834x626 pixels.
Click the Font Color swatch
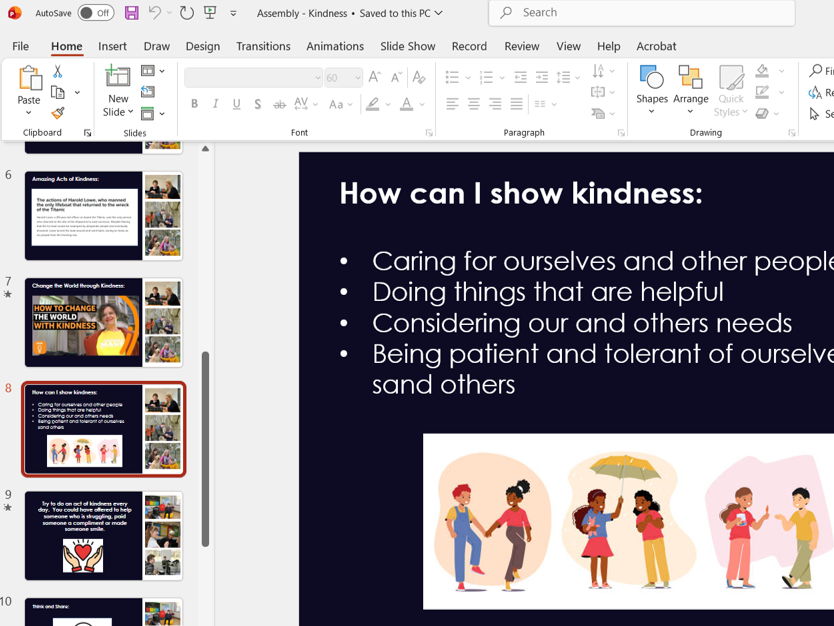406,105
